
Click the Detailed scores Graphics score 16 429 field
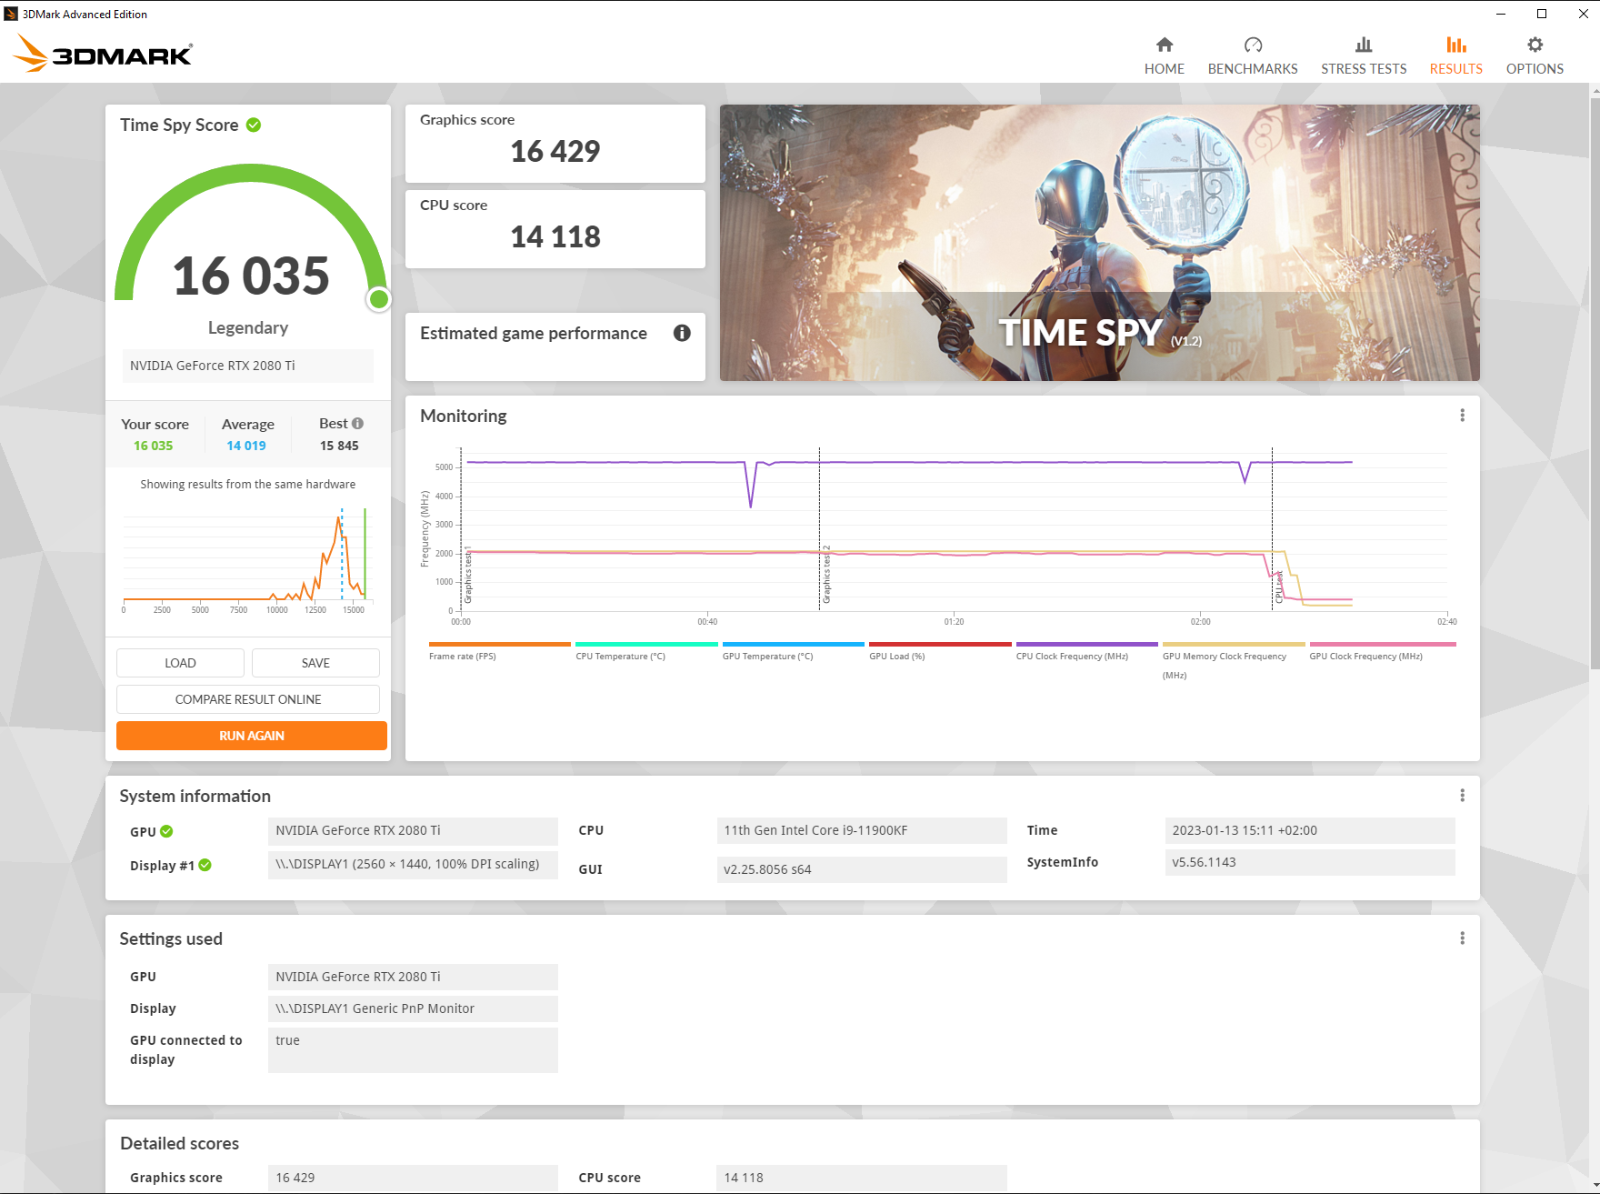(x=413, y=1177)
